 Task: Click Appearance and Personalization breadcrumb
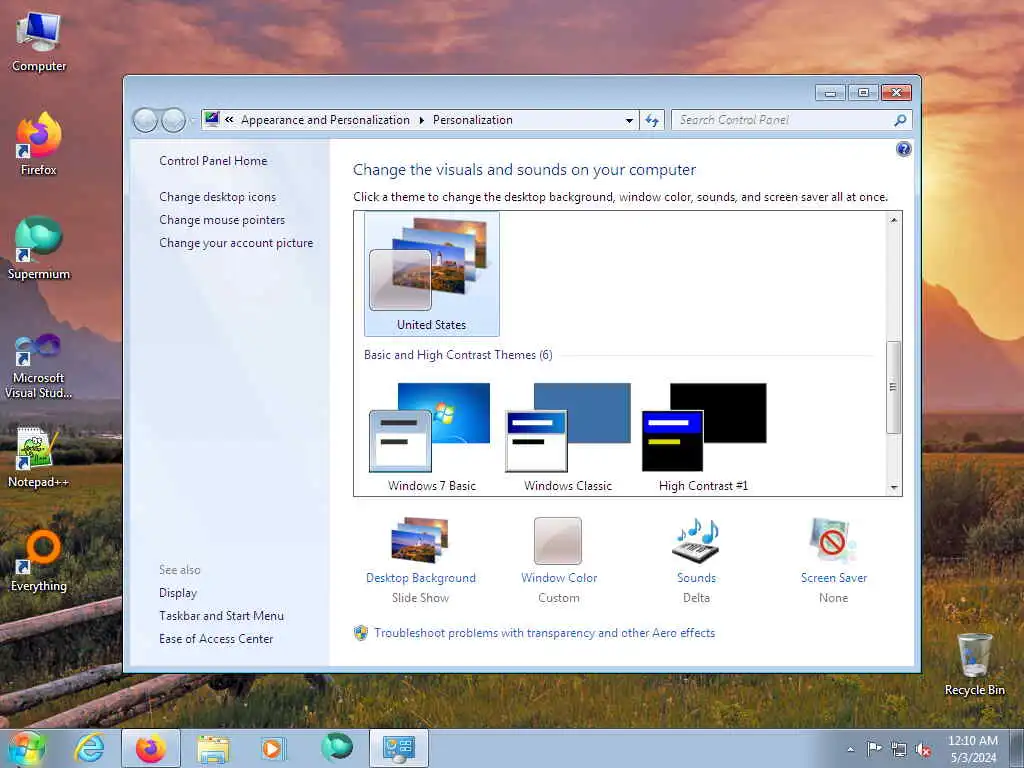325,120
